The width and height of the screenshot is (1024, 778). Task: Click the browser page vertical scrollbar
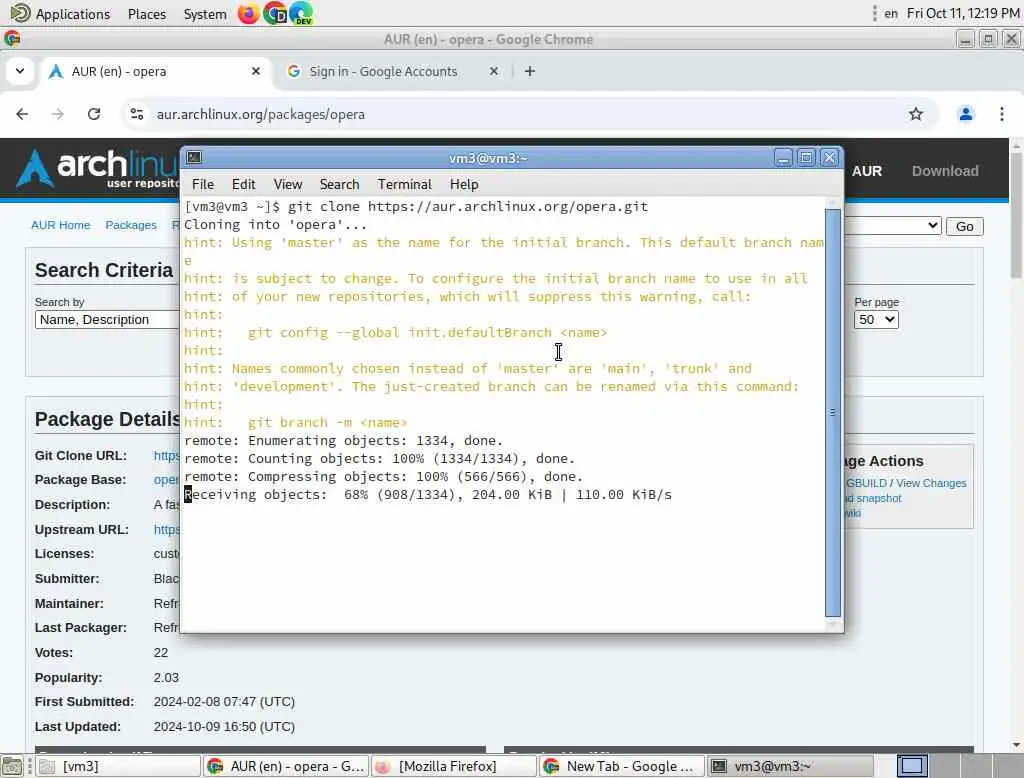(x=1016, y=216)
